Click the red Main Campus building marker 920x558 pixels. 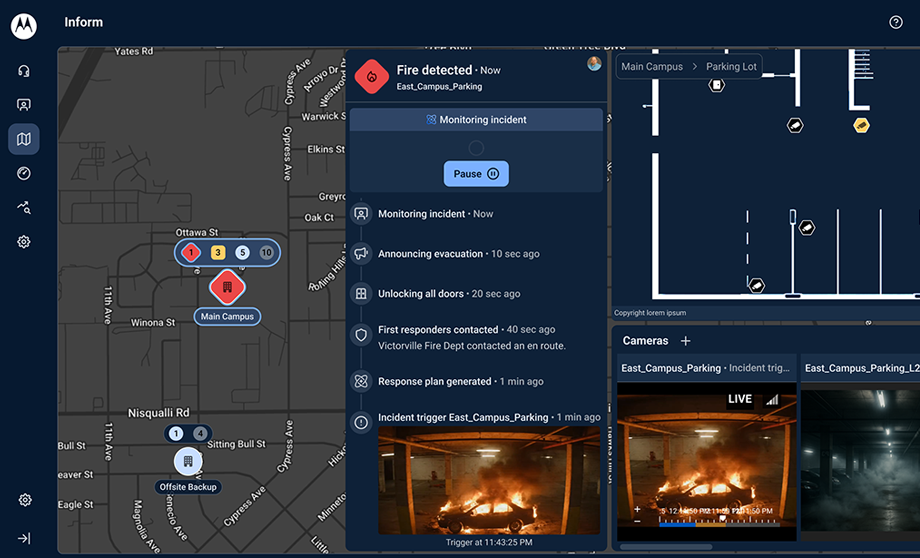coord(227,288)
